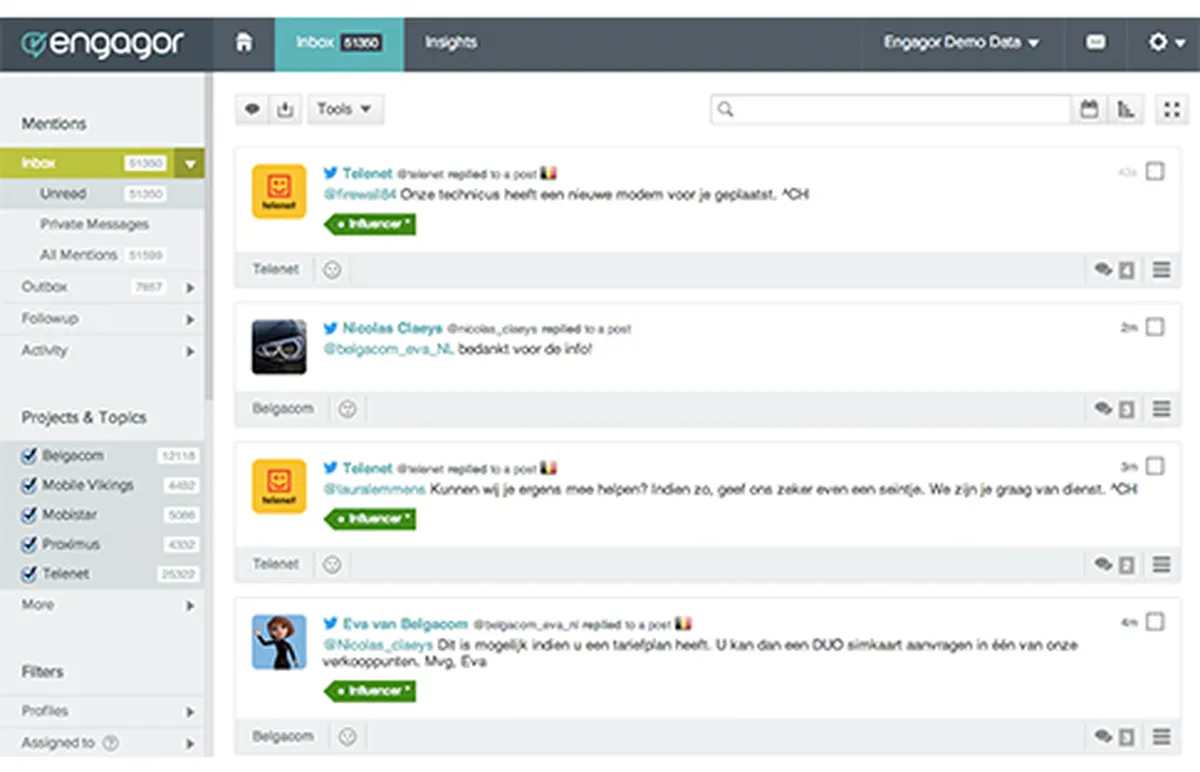1200x772 pixels.
Task: Uncheck the Telenet project checkbox
Action: [x=29, y=575]
